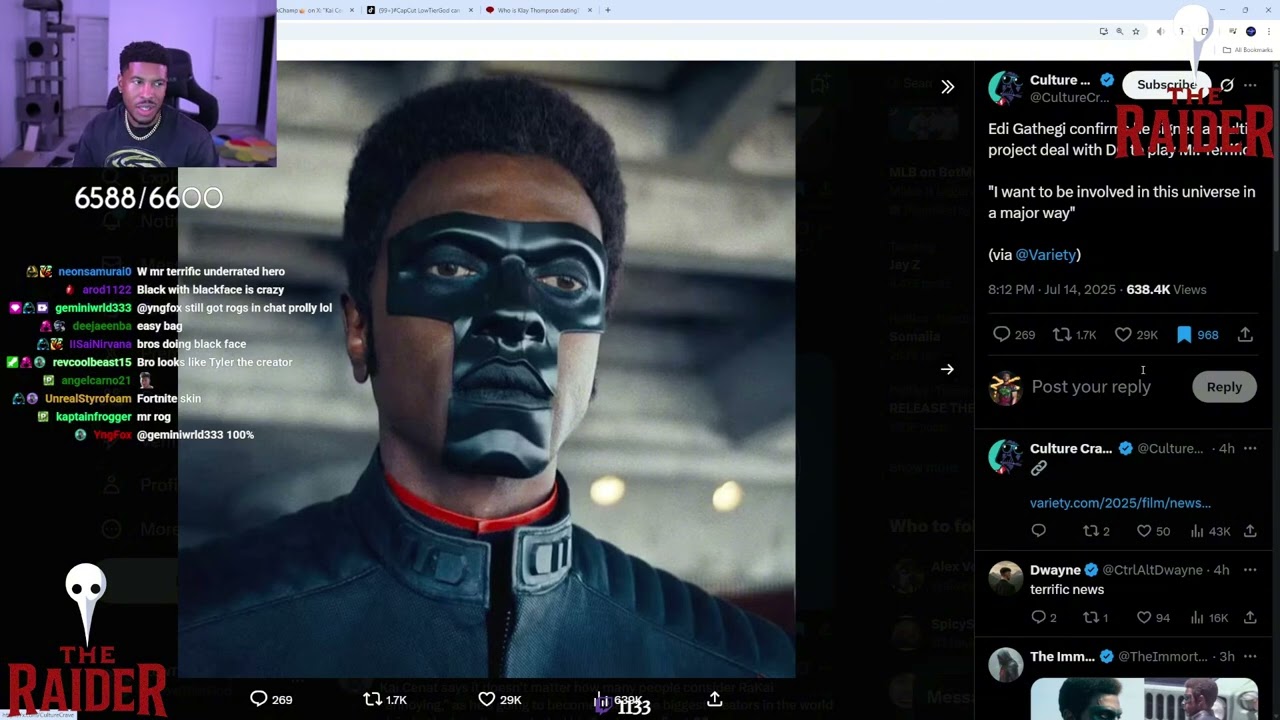Open more options on The Immortal's reply
The height and width of the screenshot is (720, 1280).
tap(1250, 657)
